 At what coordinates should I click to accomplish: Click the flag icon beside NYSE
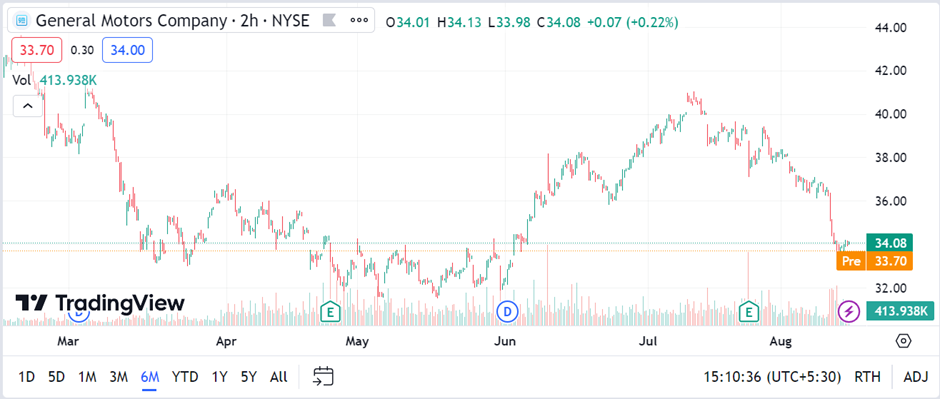tap(330, 21)
